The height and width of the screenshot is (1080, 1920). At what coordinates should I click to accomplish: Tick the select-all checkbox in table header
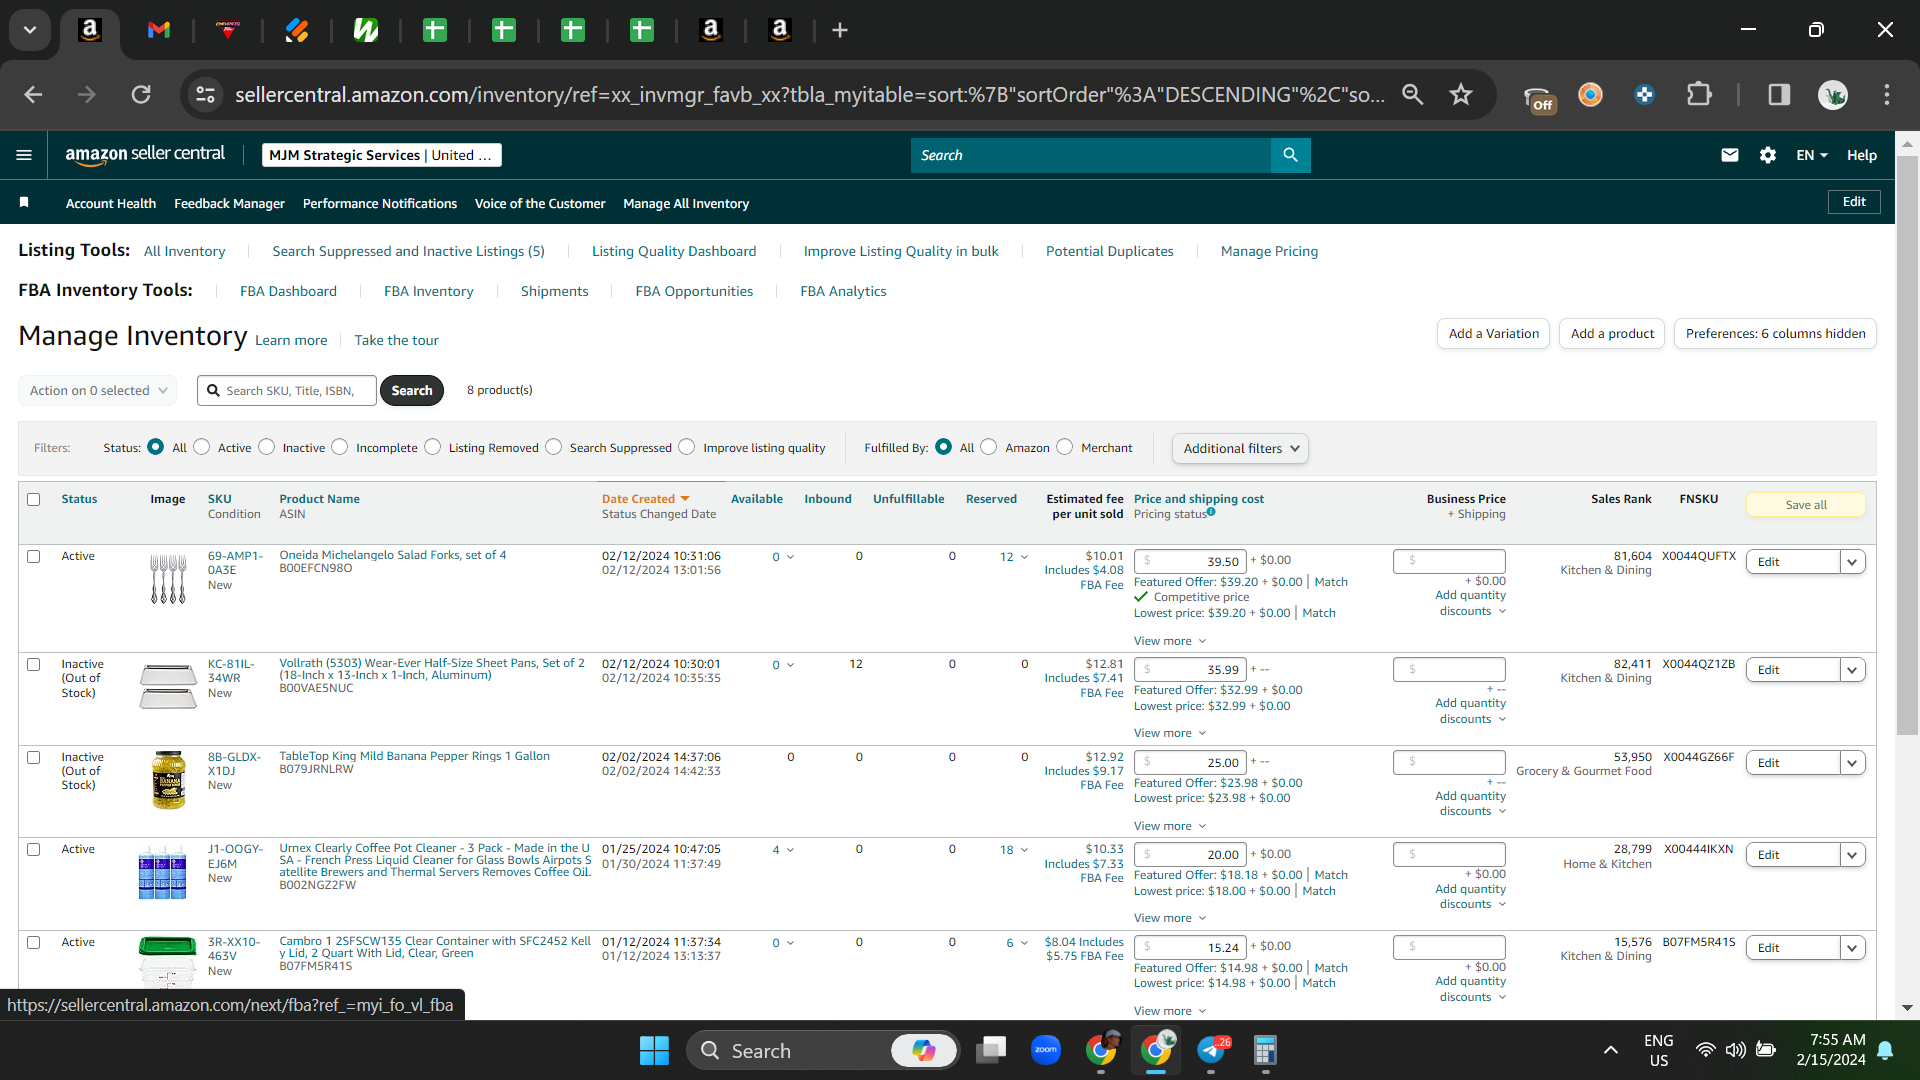34,499
